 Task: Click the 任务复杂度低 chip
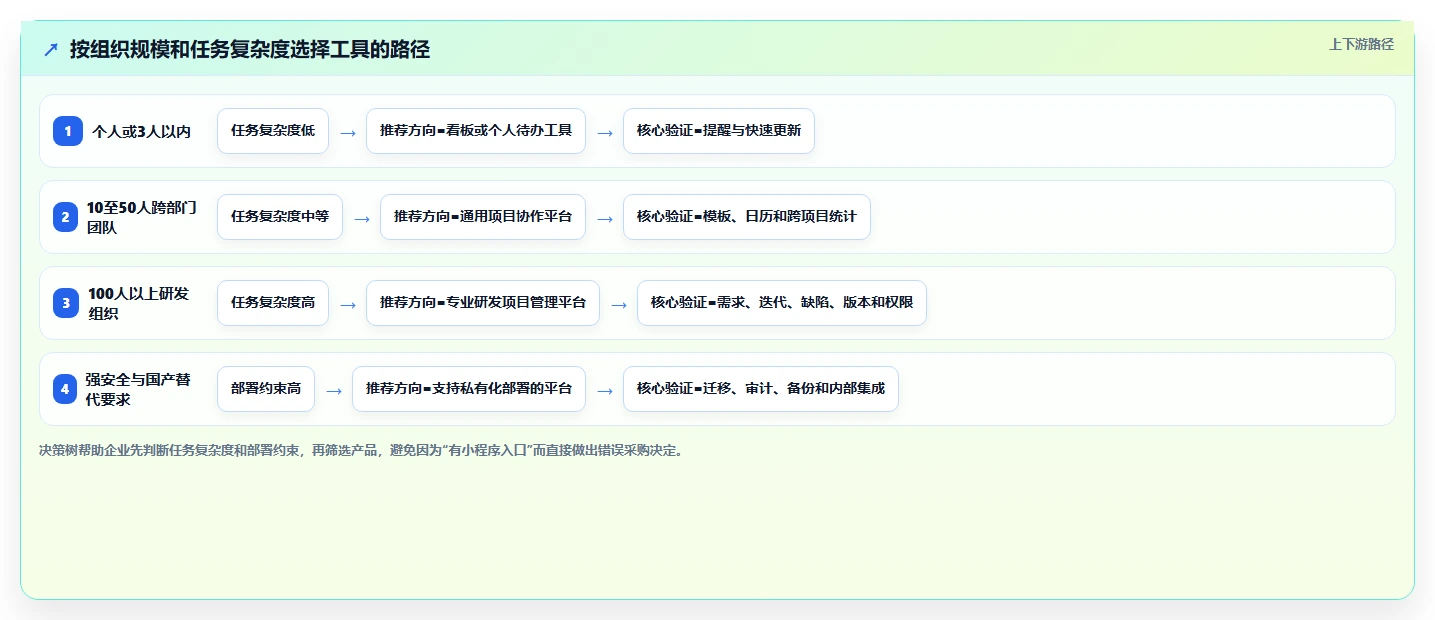click(x=273, y=131)
